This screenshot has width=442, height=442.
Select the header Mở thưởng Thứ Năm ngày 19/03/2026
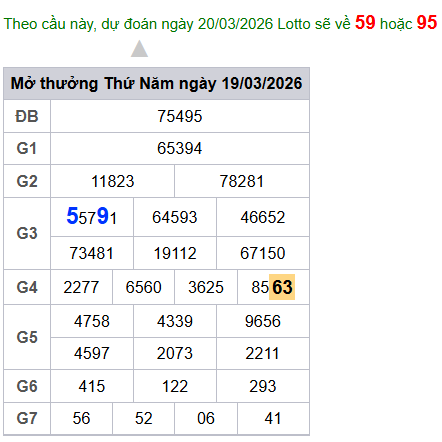pos(156,83)
